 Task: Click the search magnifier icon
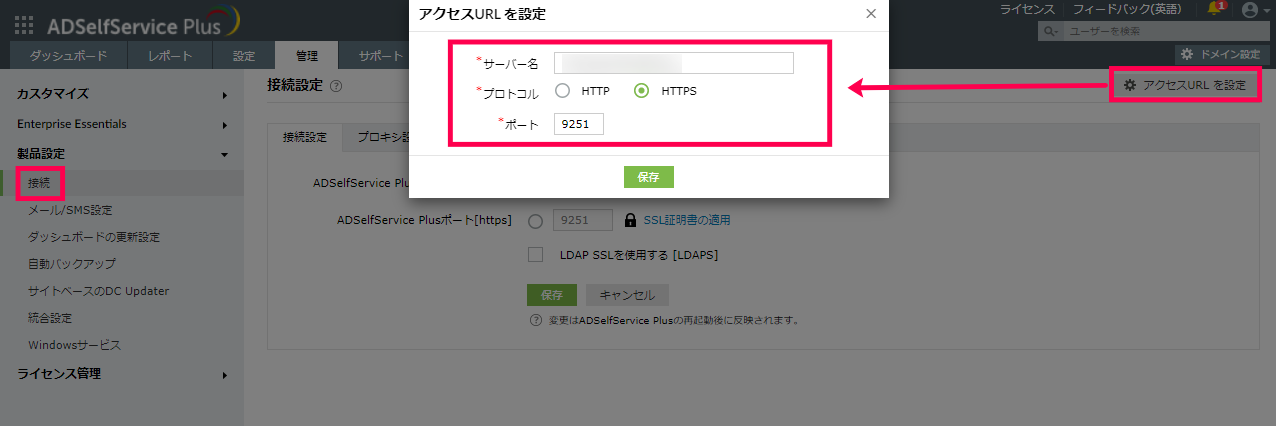pyautogui.click(x=1050, y=32)
